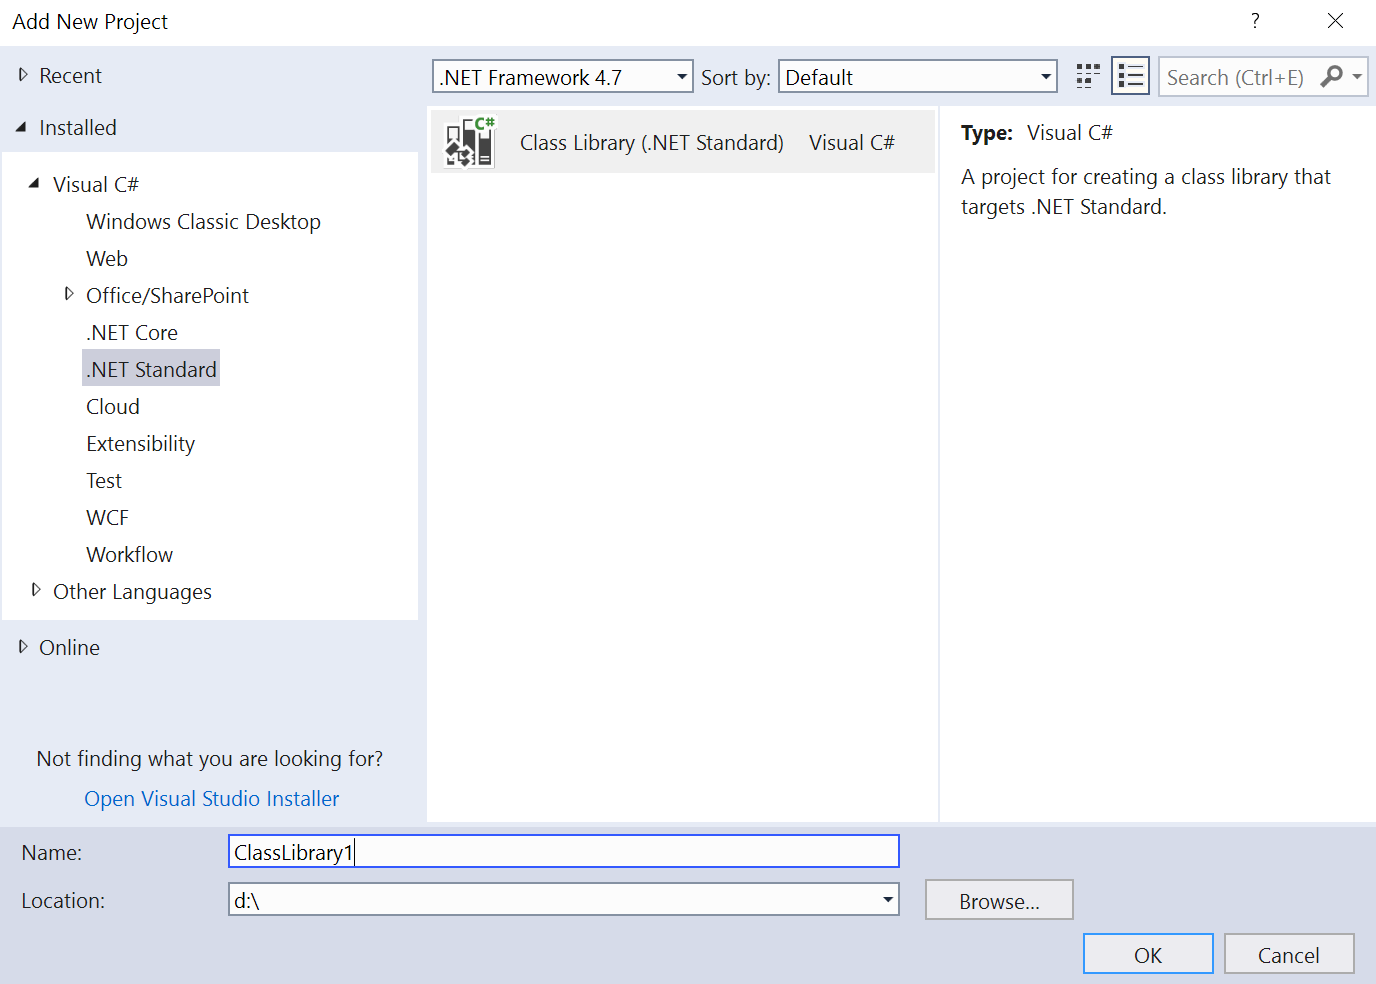
Task: Click the Open Visual Studio Installer link
Action: pyautogui.click(x=212, y=799)
